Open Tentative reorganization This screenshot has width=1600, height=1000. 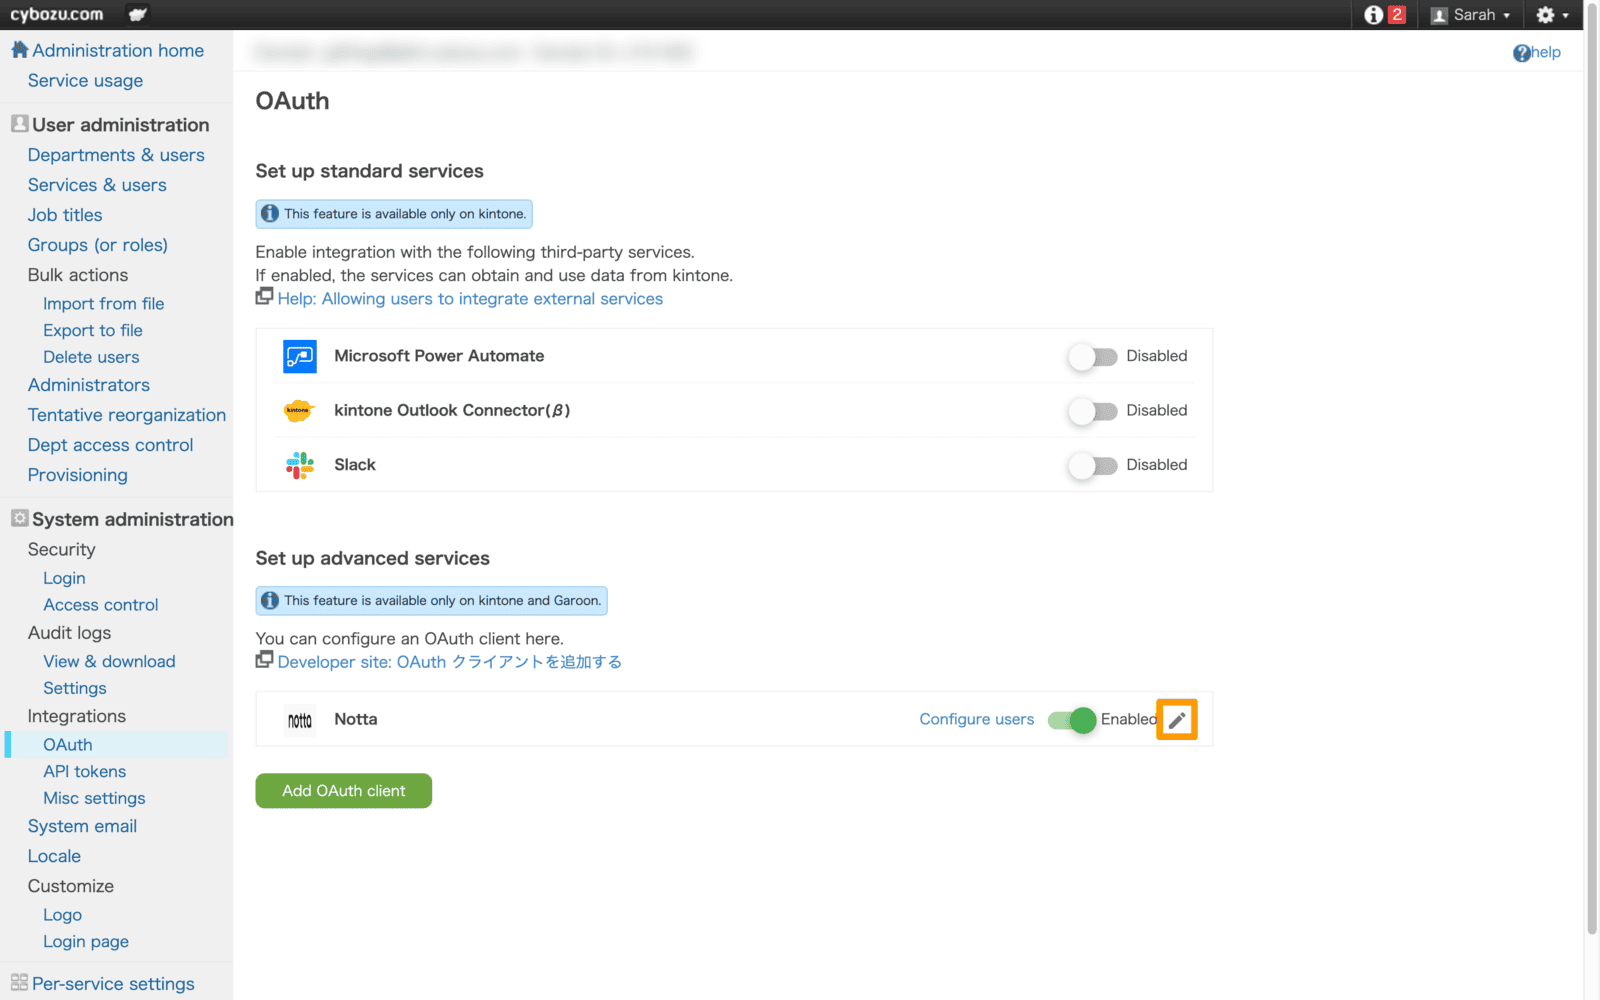[x=127, y=415]
